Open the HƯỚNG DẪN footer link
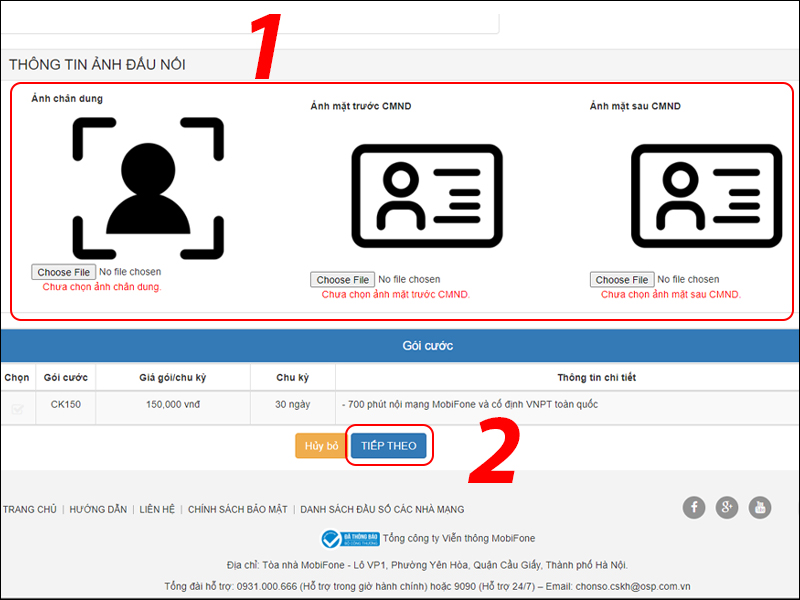Screen dimensions: 800x600 98,510
